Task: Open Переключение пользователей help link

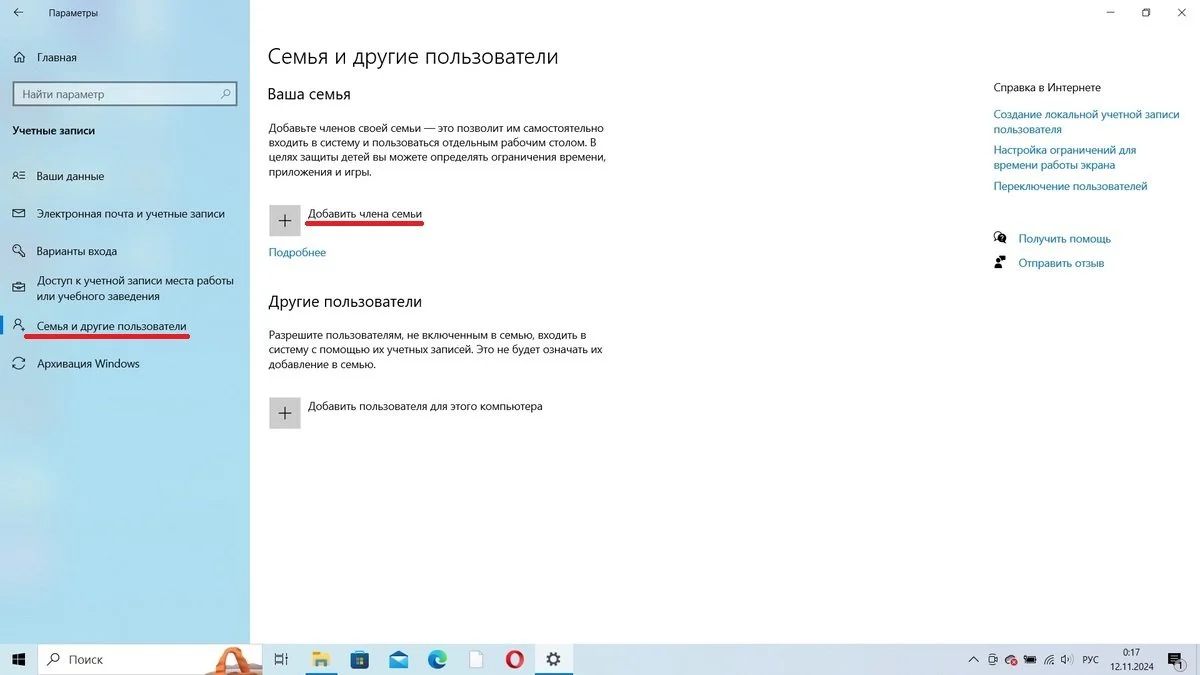Action: [1070, 186]
